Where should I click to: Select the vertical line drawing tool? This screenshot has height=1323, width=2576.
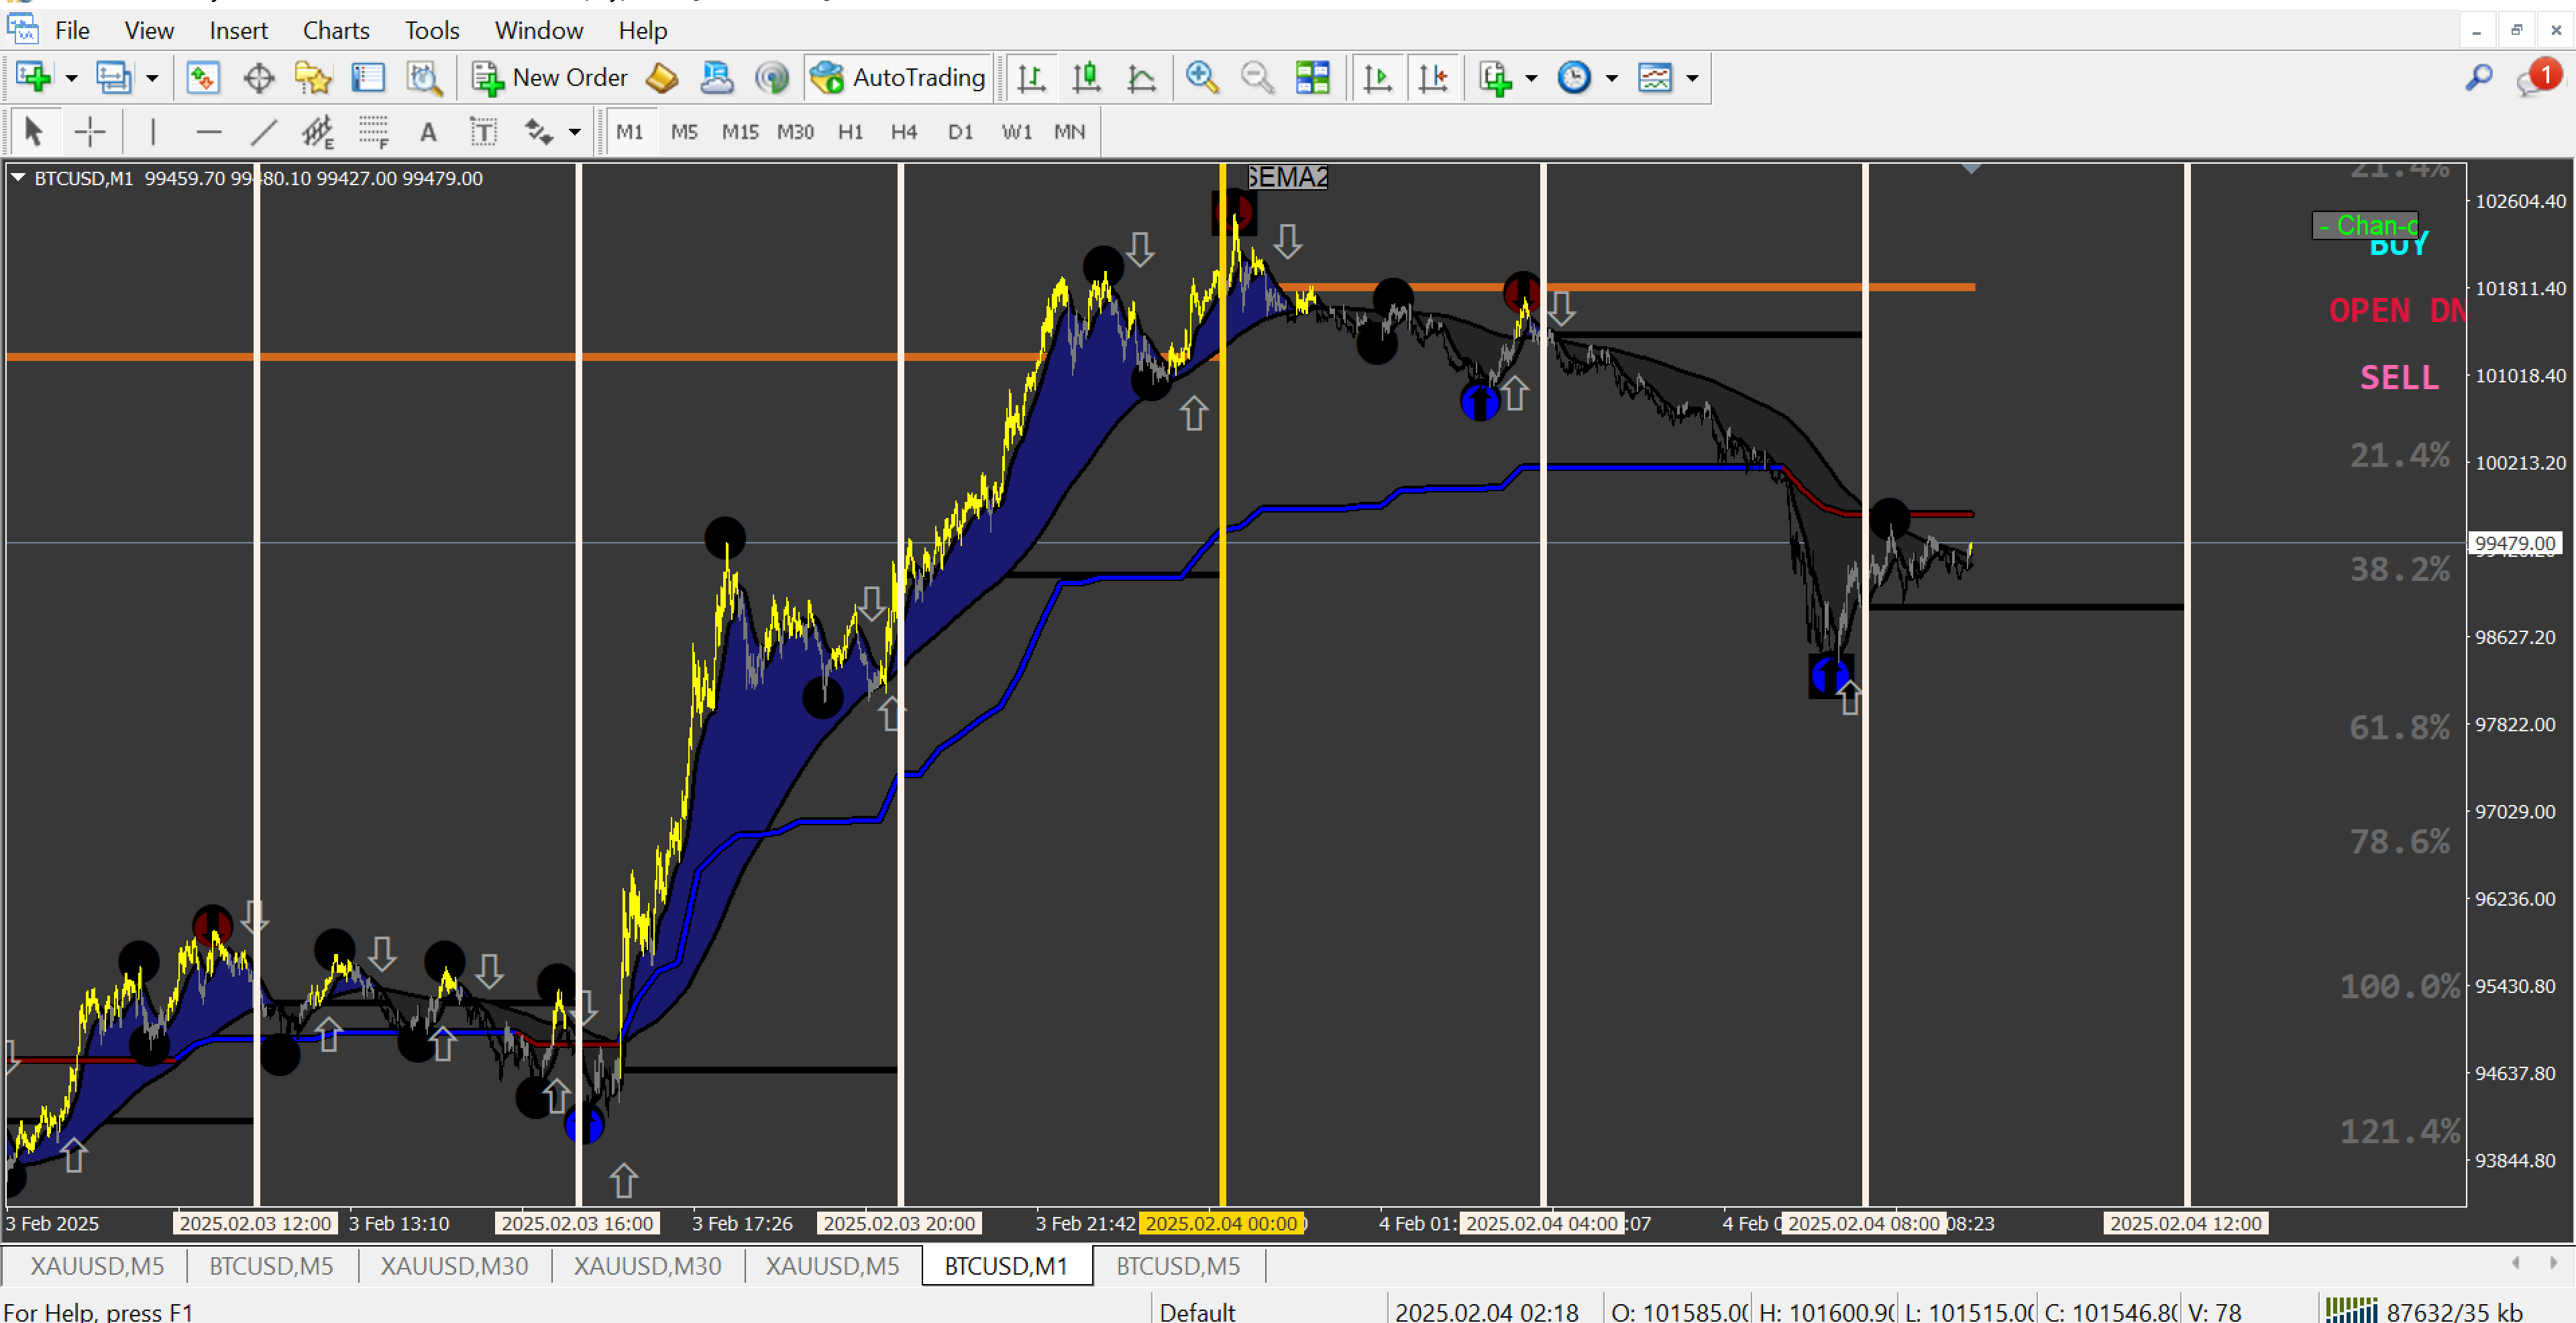(152, 131)
